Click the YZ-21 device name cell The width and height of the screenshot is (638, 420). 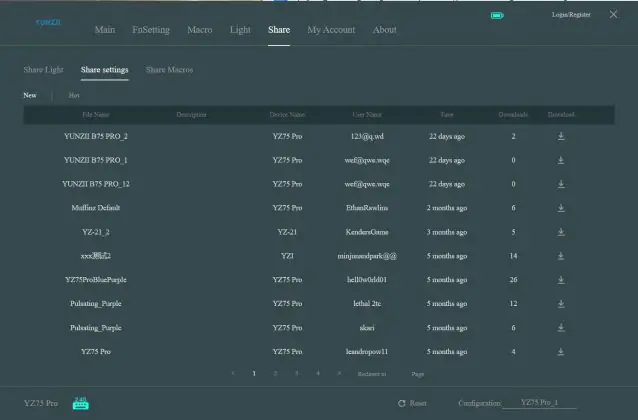point(287,232)
